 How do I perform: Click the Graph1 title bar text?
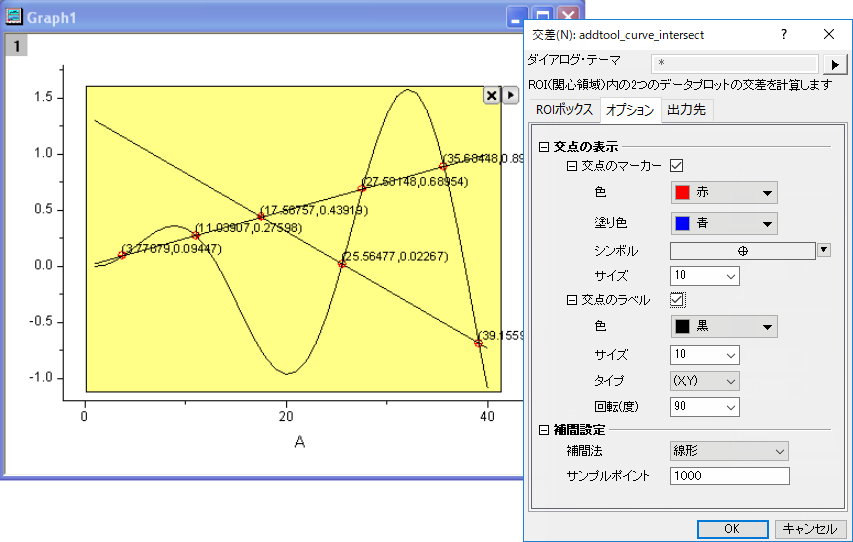pos(52,18)
